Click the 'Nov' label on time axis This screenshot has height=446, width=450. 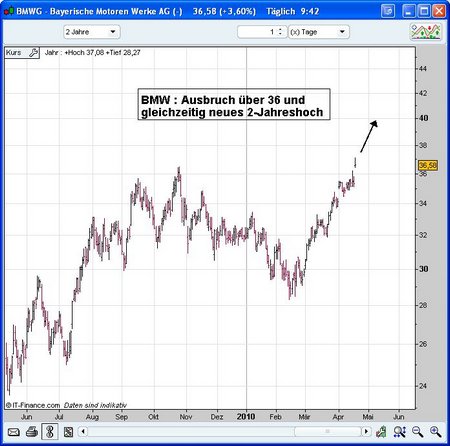186,417
